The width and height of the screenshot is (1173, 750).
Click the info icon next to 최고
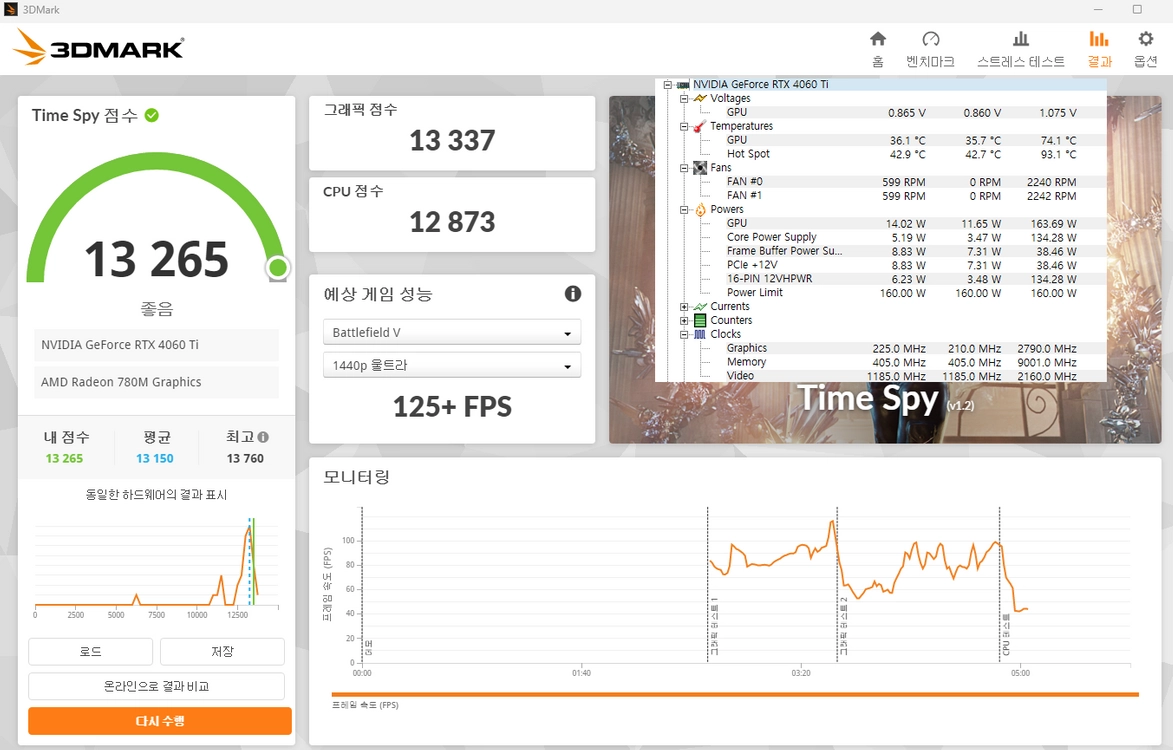263,437
